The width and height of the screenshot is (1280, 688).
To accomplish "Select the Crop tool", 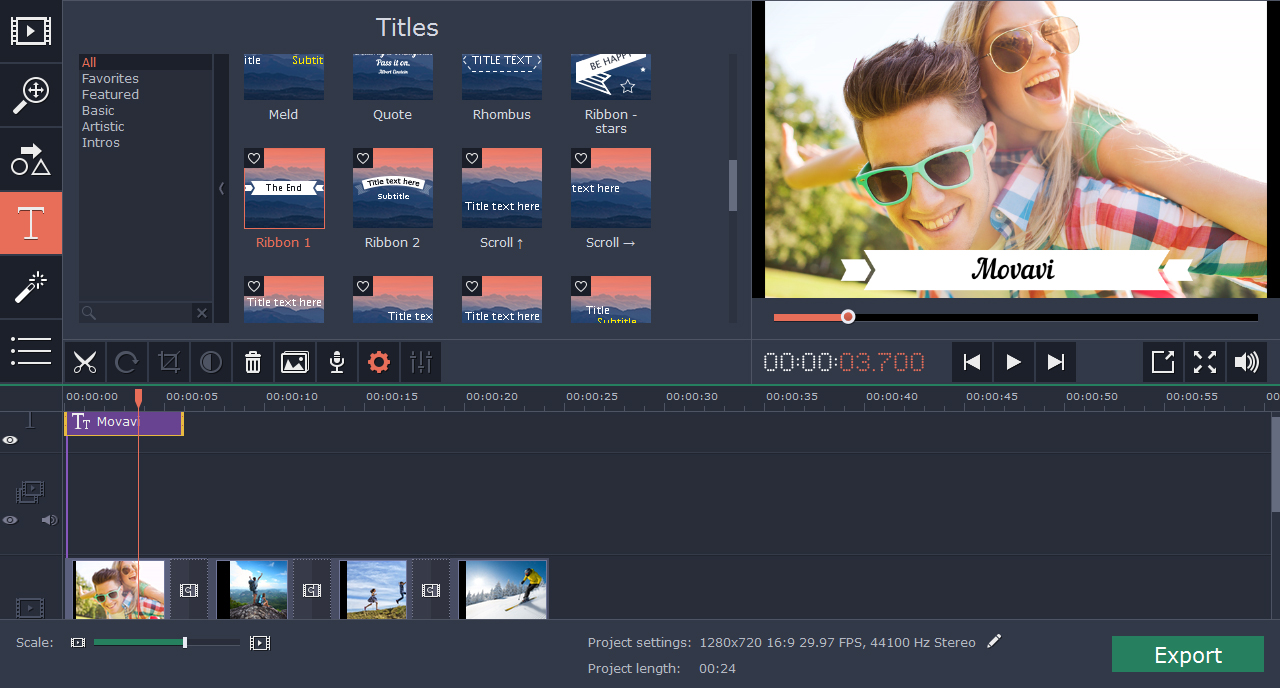I will point(169,362).
